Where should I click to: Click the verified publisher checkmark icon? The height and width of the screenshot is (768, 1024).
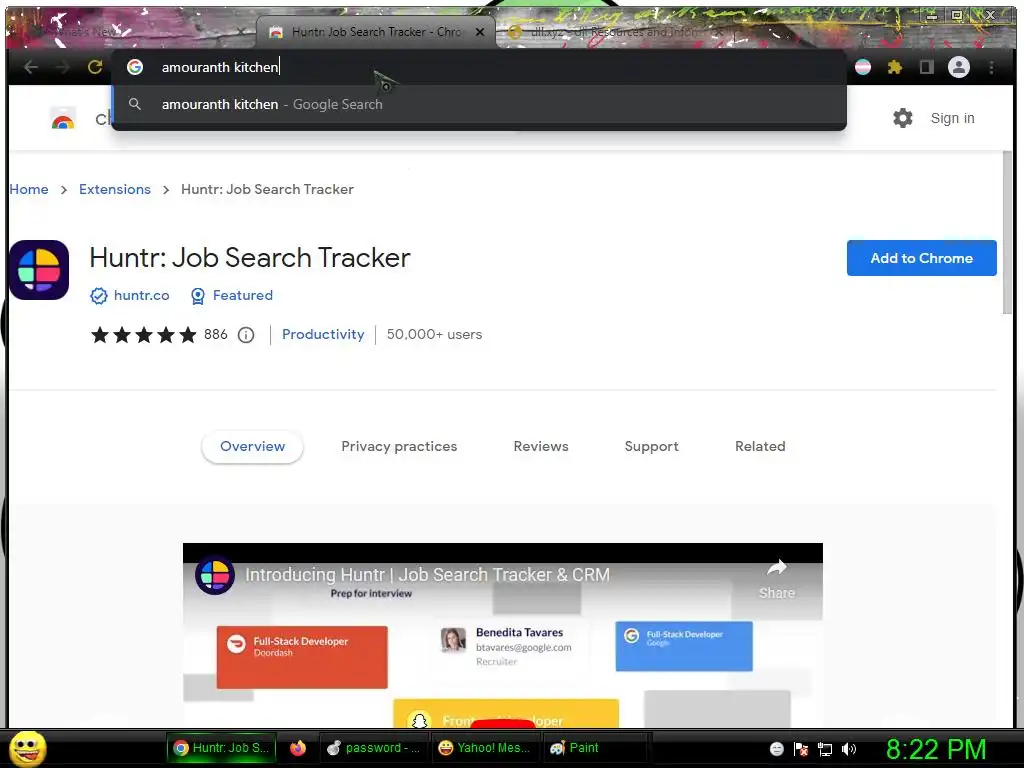tap(99, 296)
